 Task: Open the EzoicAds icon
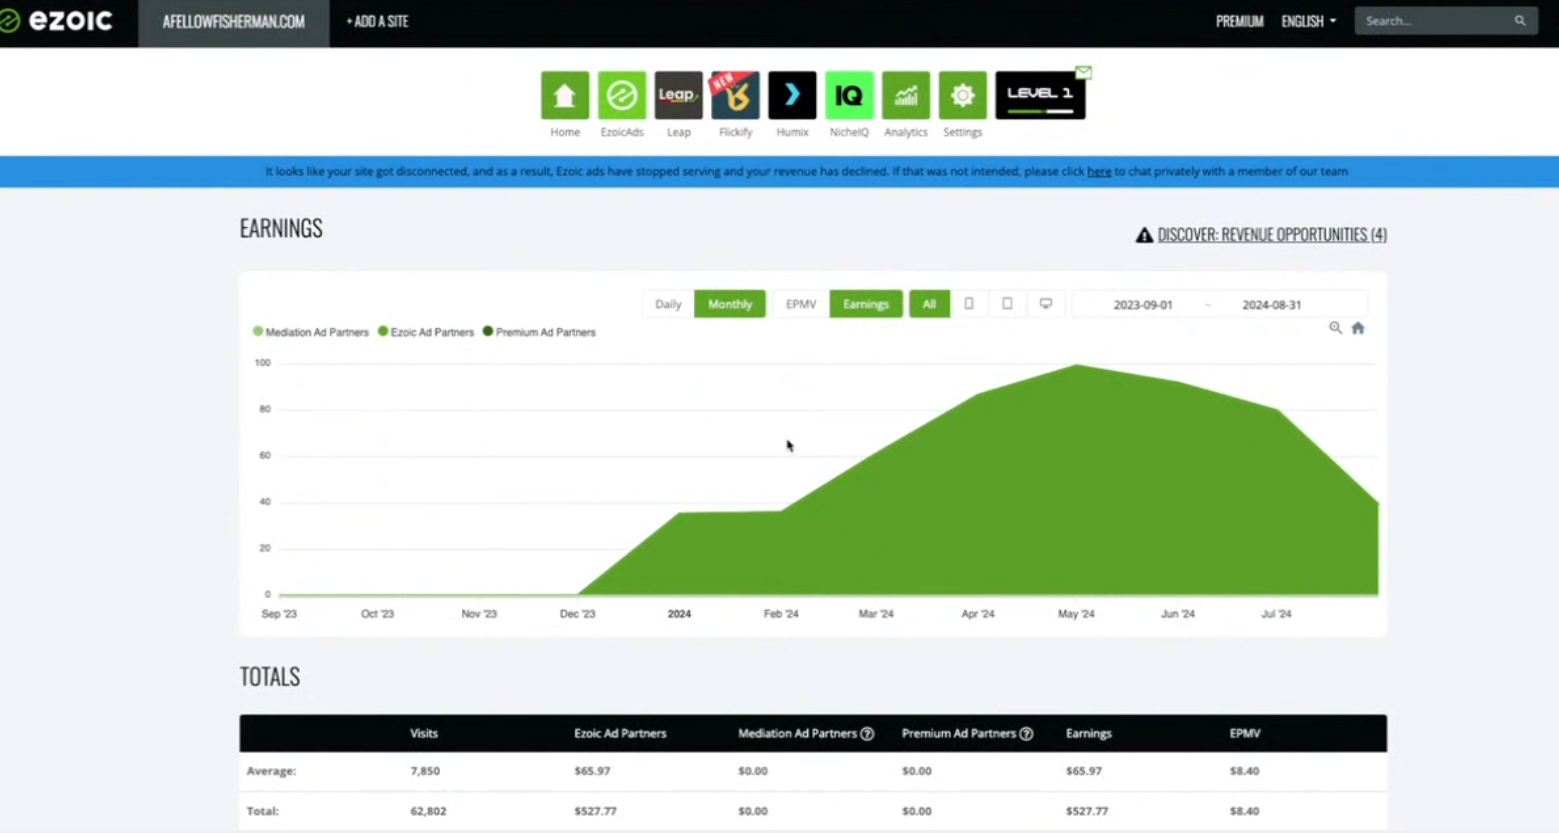[x=622, y=95]
